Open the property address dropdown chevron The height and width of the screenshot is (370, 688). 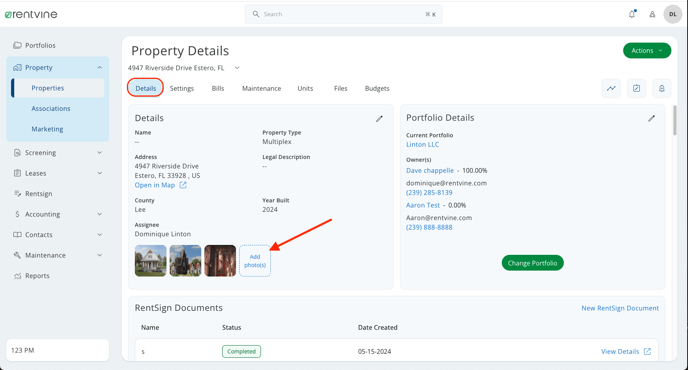pyautogui.click(x=237, y=68)
